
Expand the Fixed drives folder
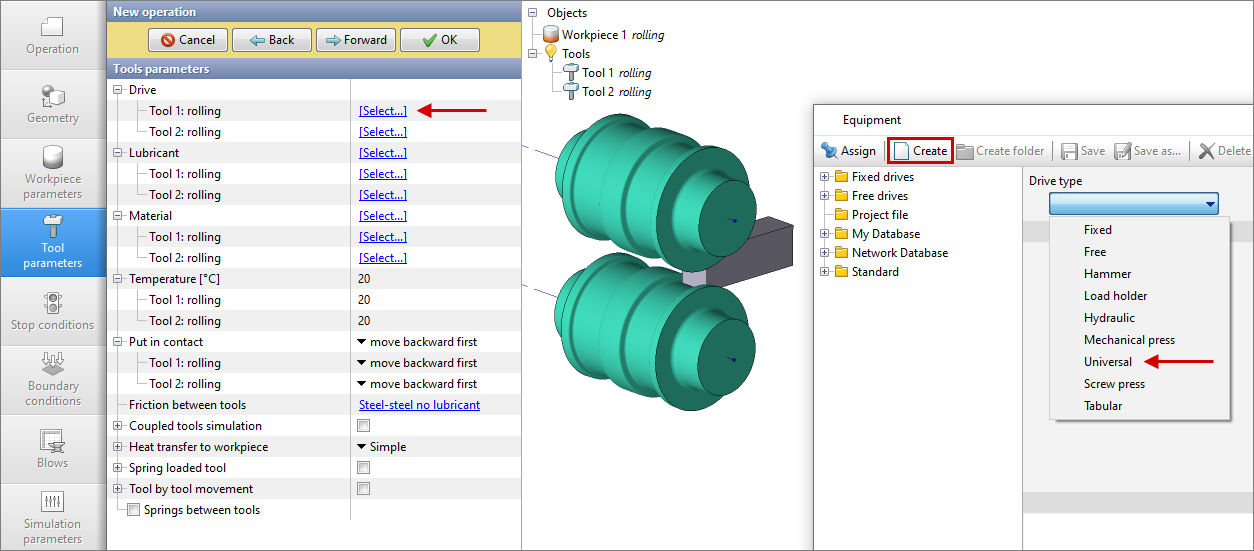point(825,177)
